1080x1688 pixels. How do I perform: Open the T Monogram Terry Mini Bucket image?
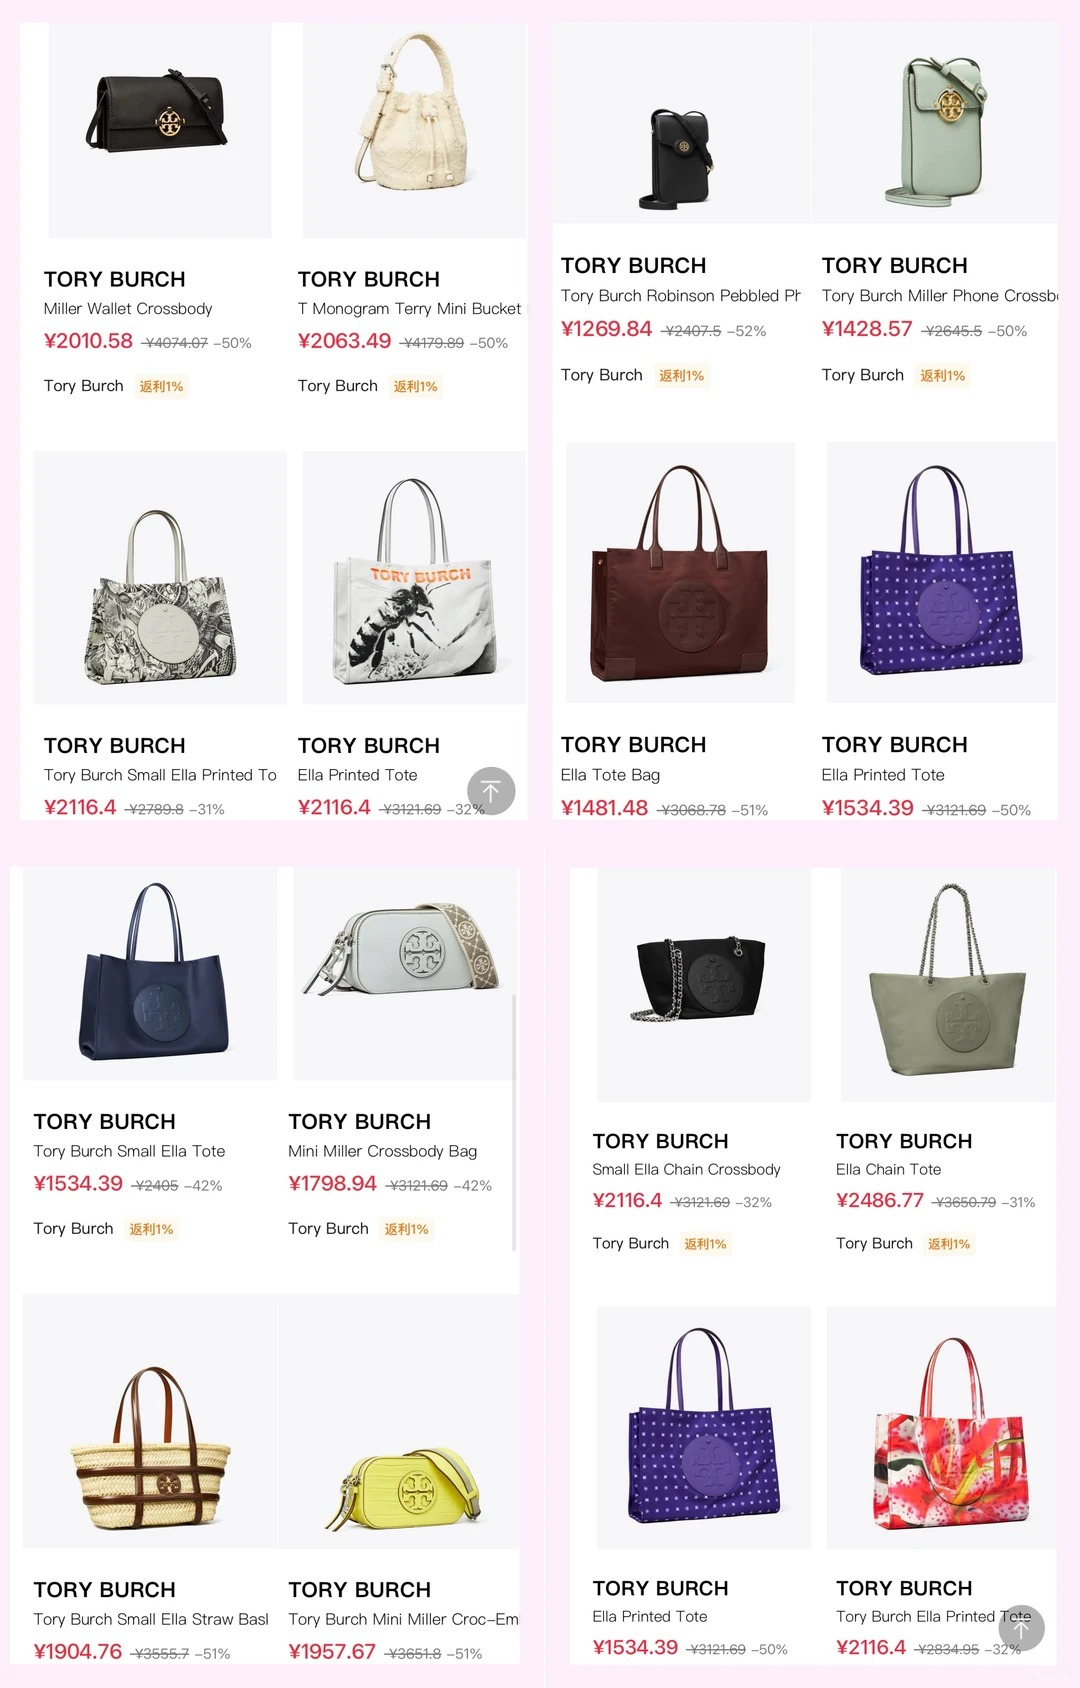click(x=414, y=130)
